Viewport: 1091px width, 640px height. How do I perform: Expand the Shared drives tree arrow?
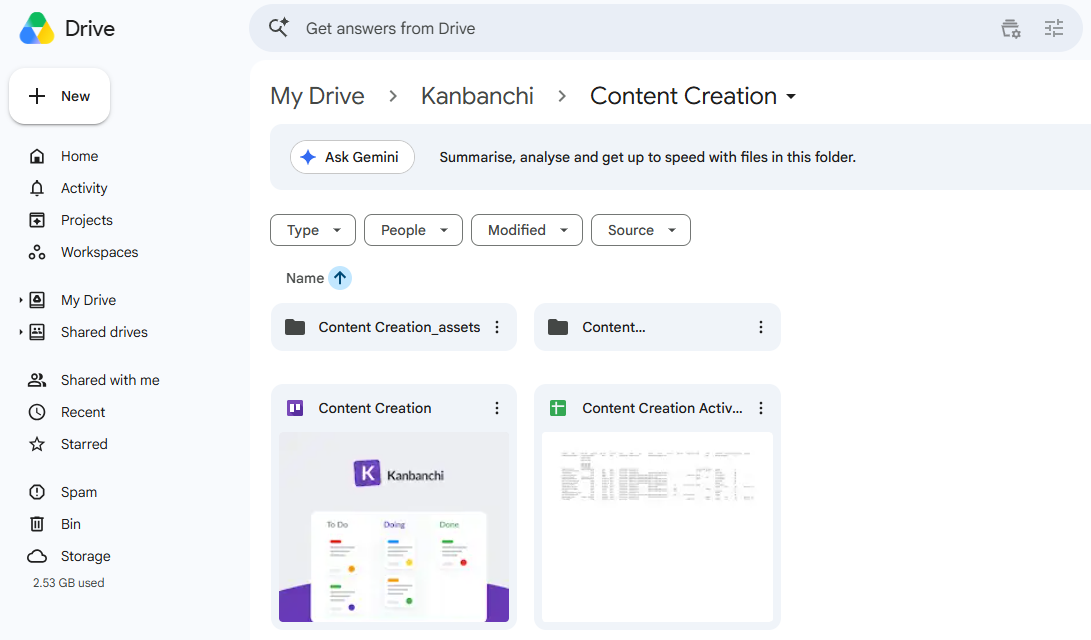coord(21,332)
